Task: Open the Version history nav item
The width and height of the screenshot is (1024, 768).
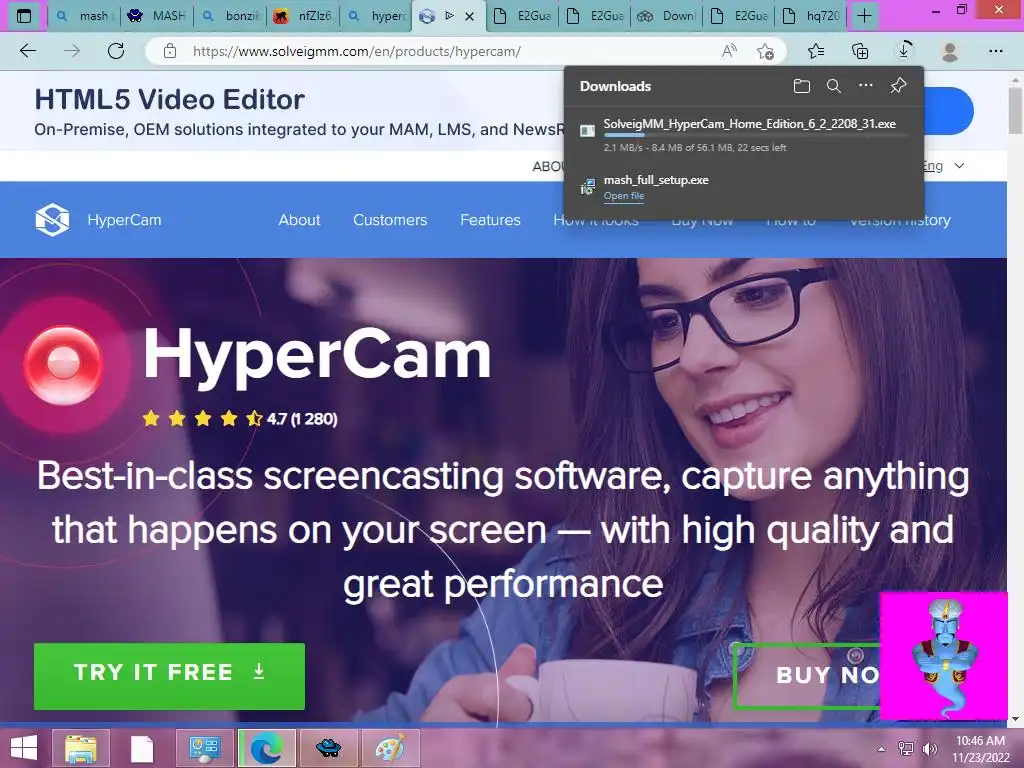Action: pos(900,221)
